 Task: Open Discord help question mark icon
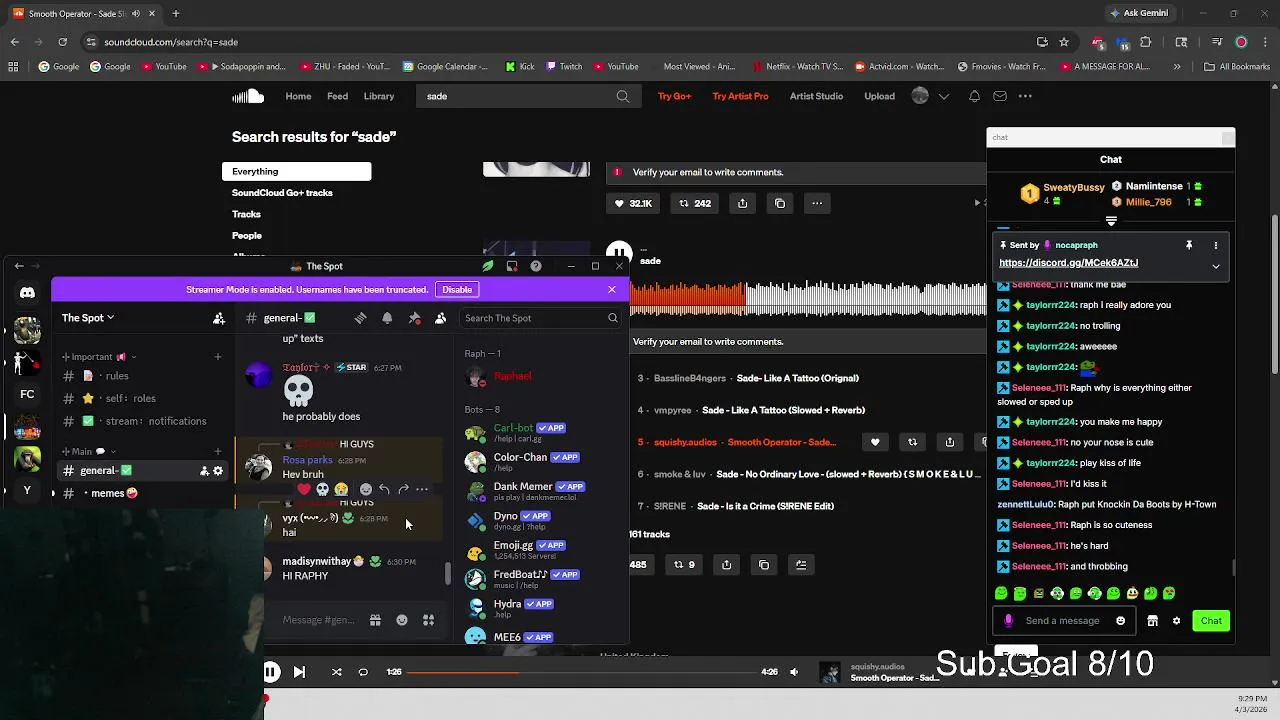536,266
